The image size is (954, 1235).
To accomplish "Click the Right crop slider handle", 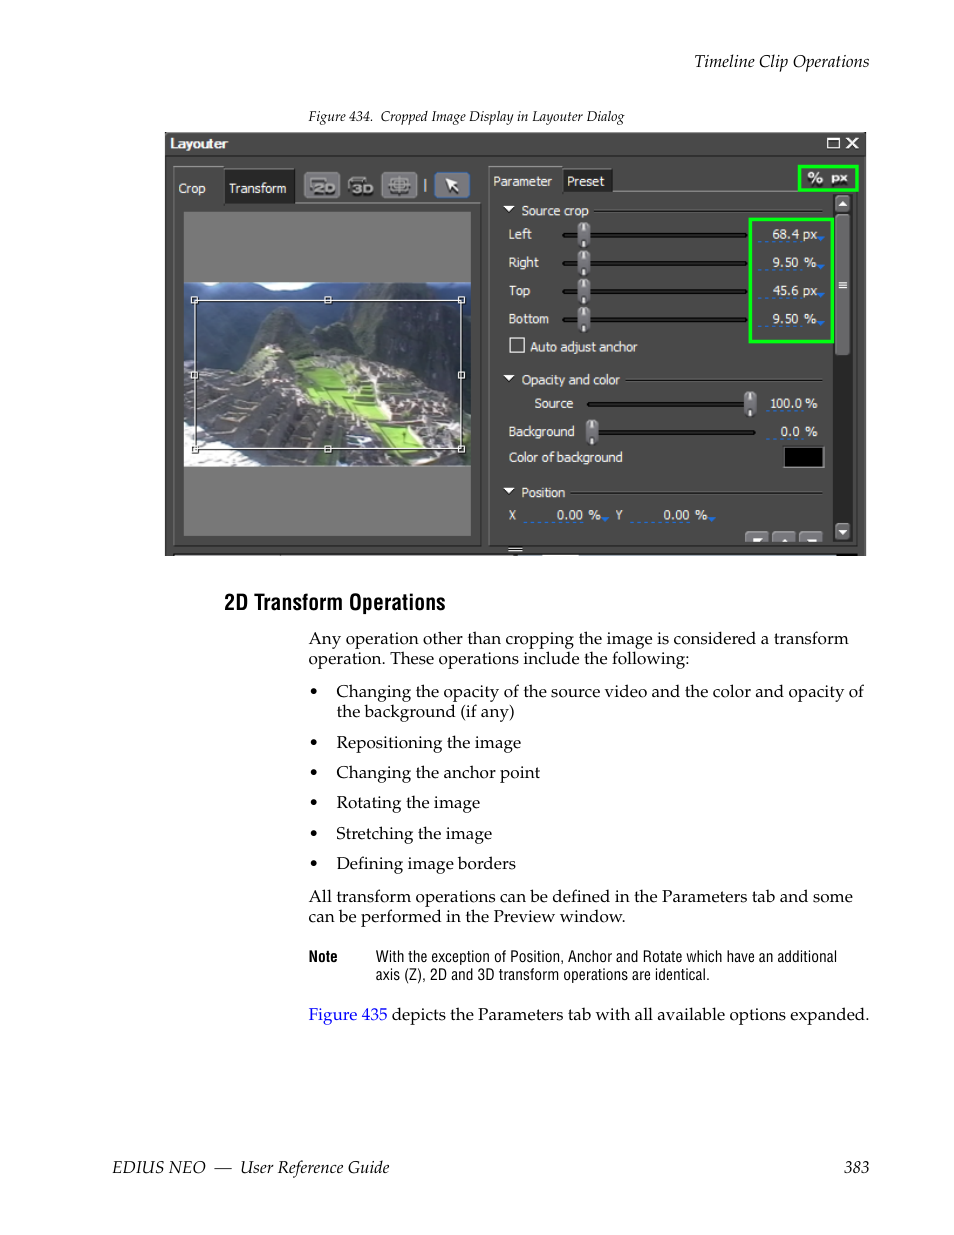I will click(584, 262).
